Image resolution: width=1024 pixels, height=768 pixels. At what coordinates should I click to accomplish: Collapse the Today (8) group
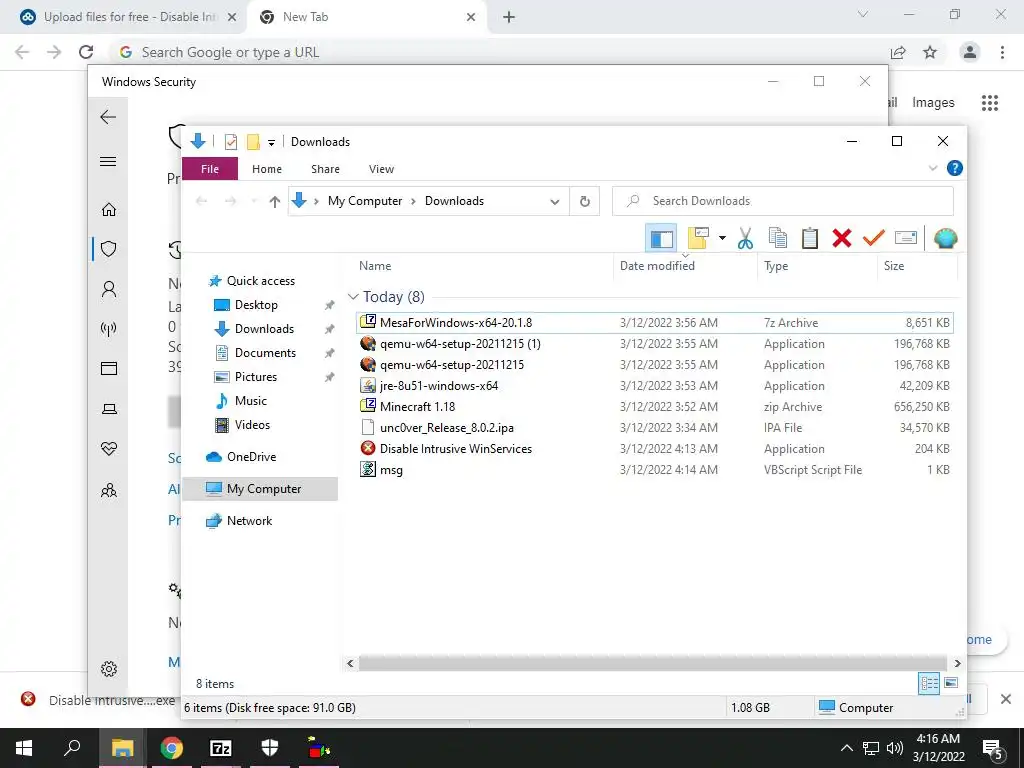click(353, 296)
